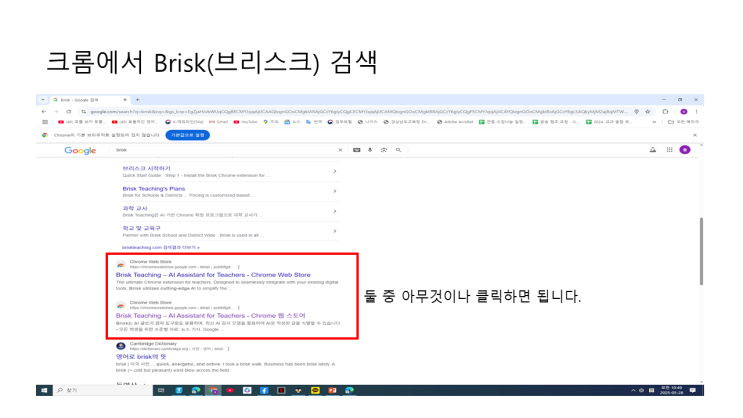Submit the search with the magnifier icon

pyautogui.click(x=399, y=150)
